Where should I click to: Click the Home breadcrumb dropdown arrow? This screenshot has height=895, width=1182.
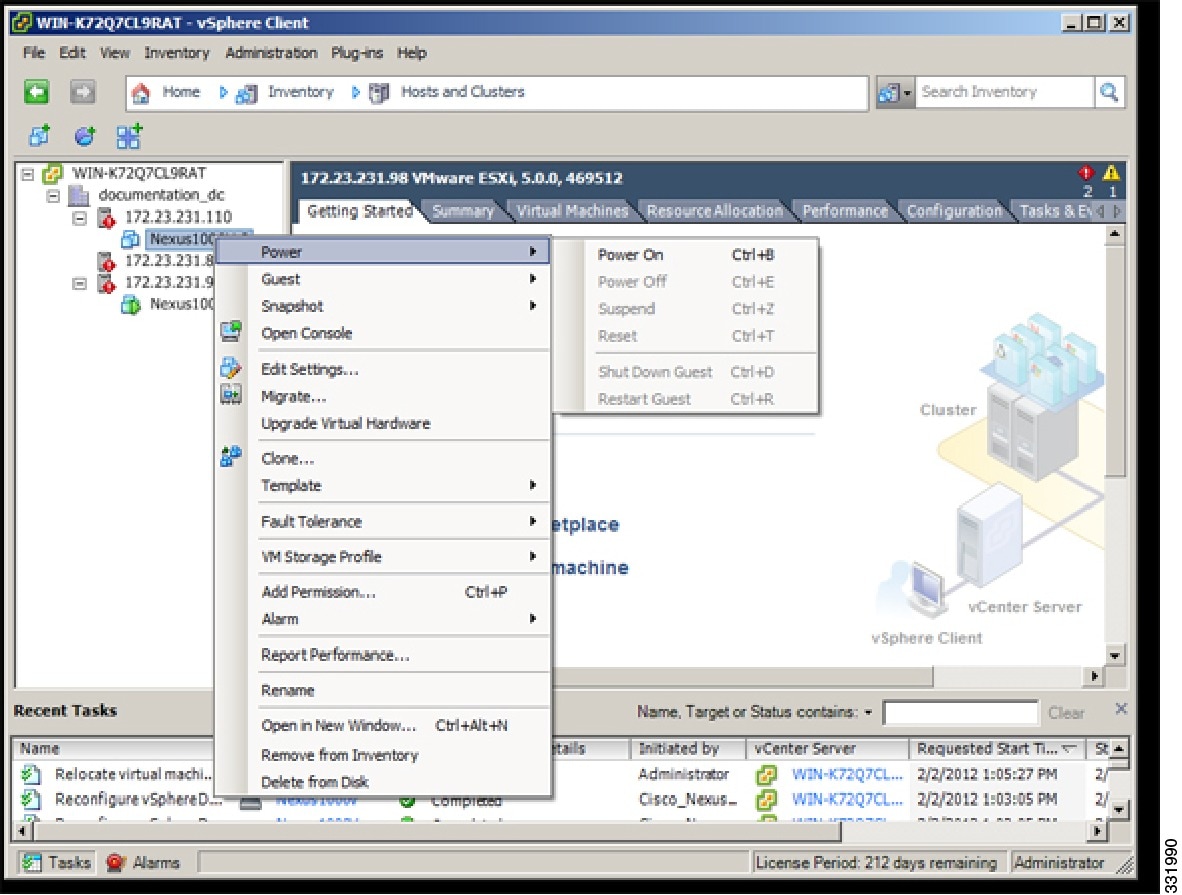coord(223,92)
